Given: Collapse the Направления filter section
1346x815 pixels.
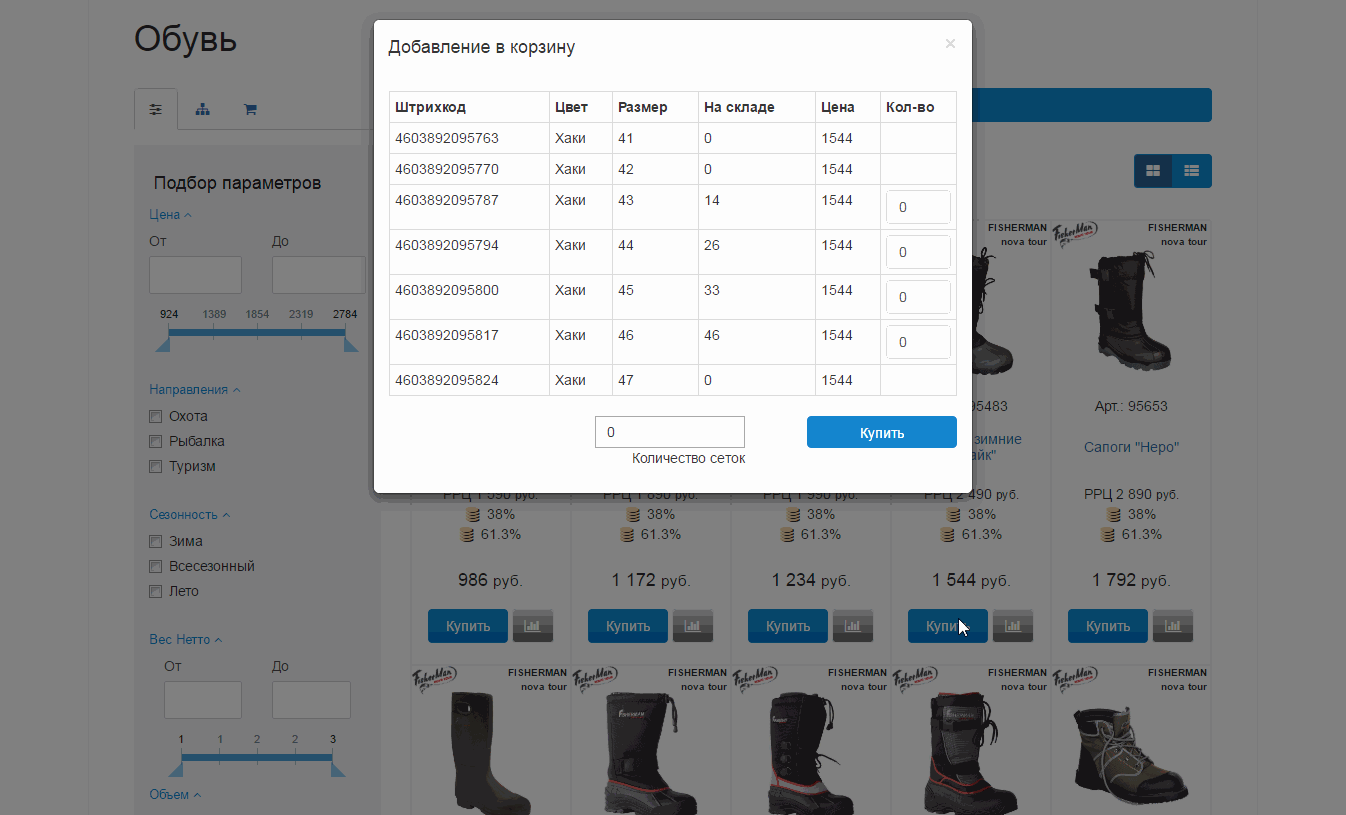Looking at the screenshot, I should (194, 390).
